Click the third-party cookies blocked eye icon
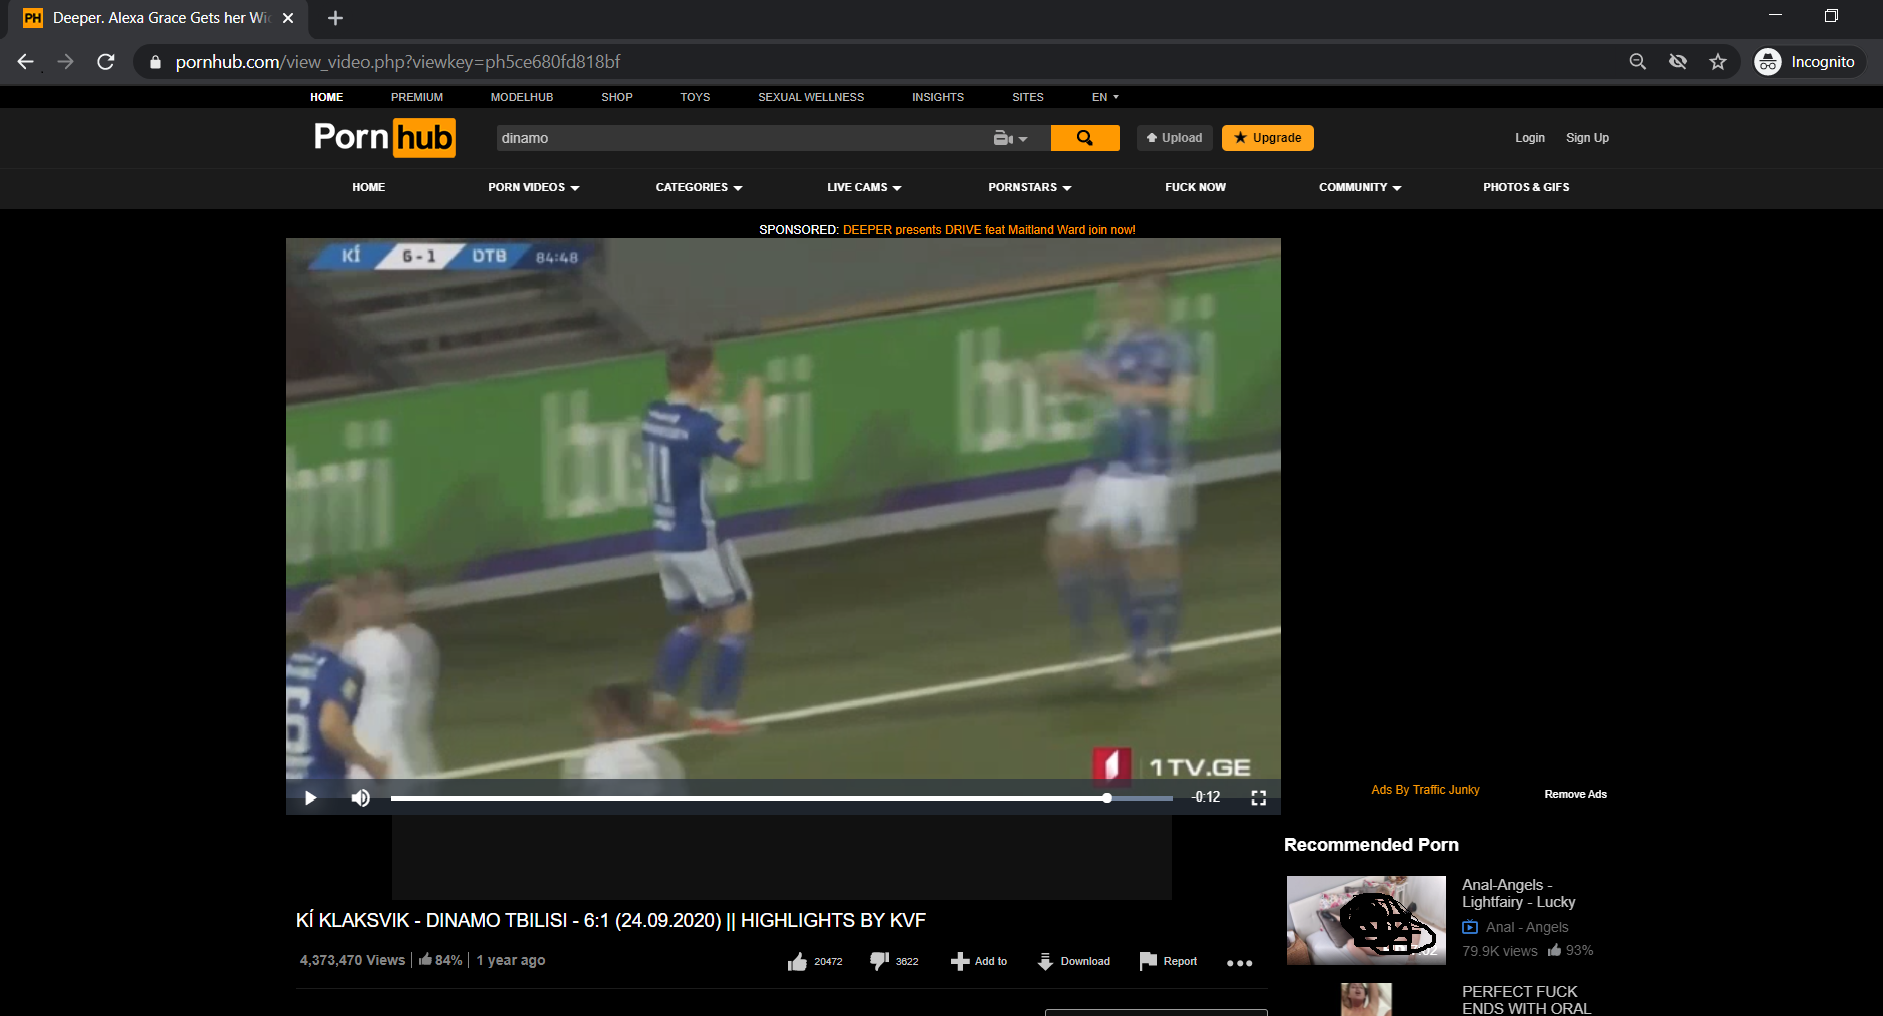The height and width of the screenshot is (1016, 1883). coord(1678,62)
